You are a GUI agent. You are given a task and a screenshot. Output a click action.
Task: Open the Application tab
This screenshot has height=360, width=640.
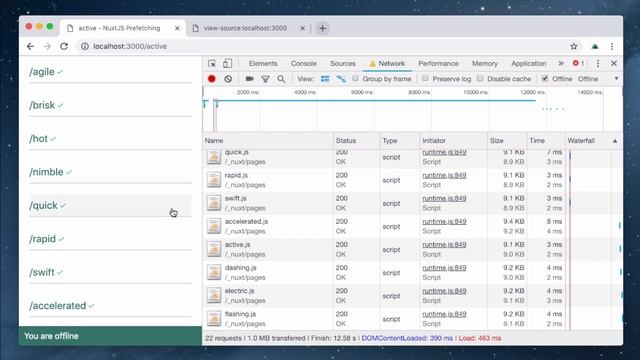[x=529, y=64]
